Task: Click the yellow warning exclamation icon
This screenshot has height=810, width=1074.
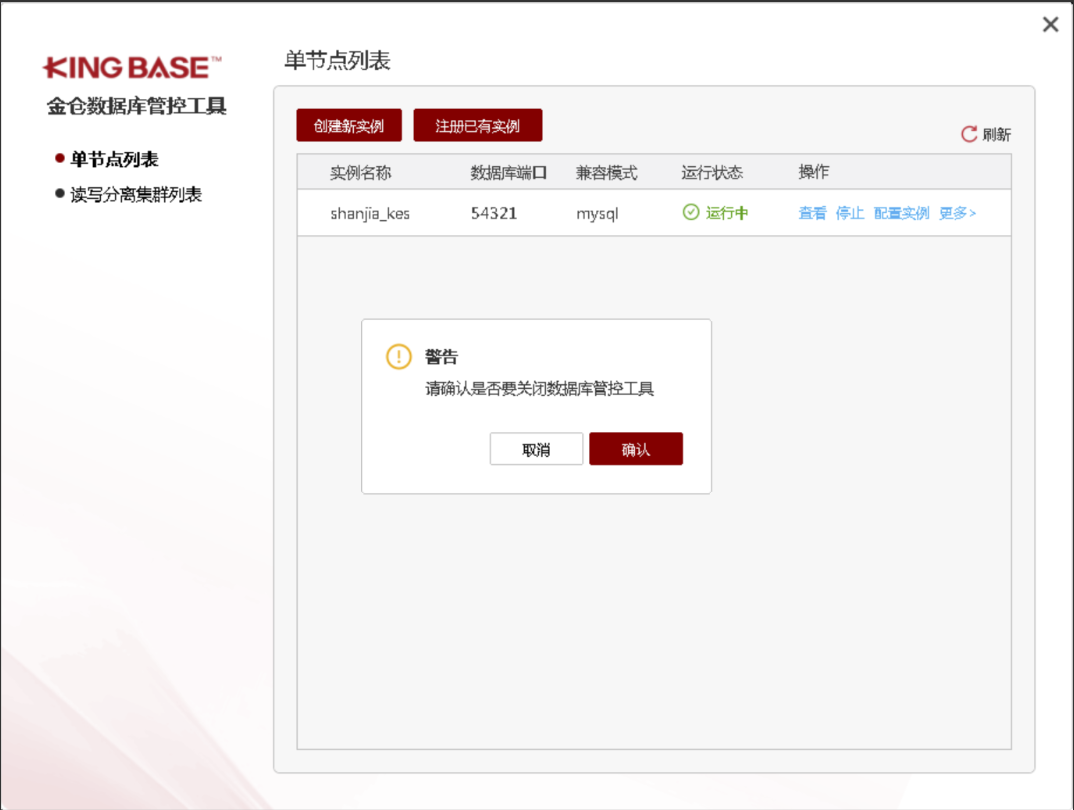Action: point(399,356)
